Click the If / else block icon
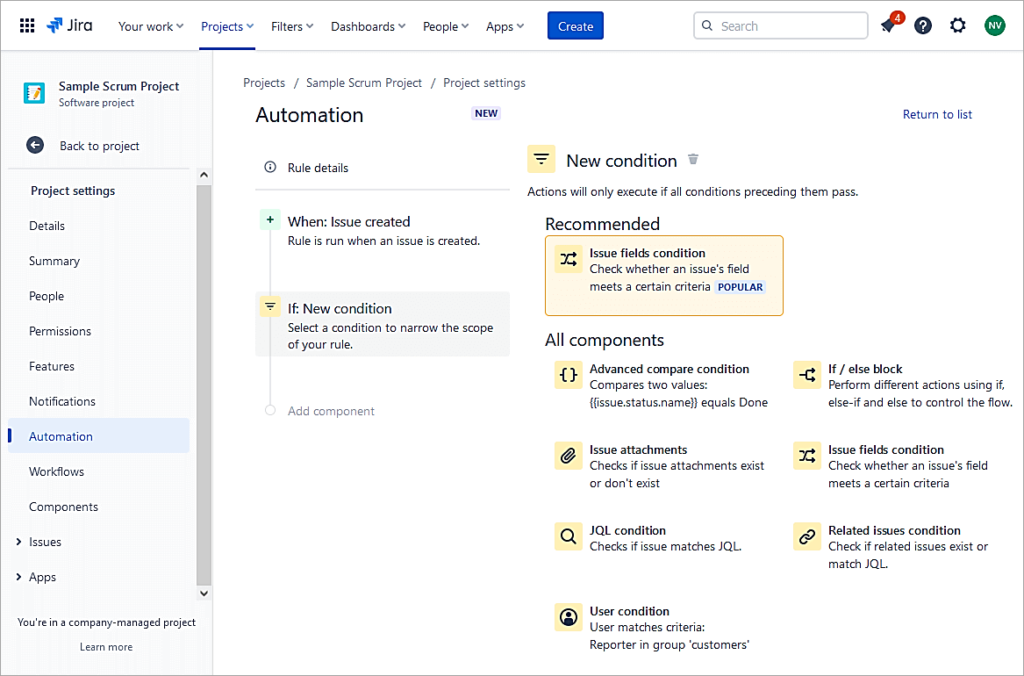This screenshot has height=676, width=1024. (x=807, y=374)
